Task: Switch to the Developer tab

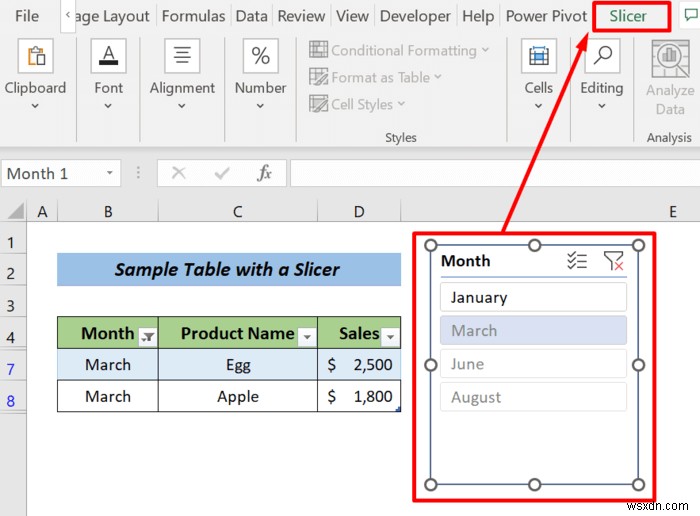Action: point(415,16)
